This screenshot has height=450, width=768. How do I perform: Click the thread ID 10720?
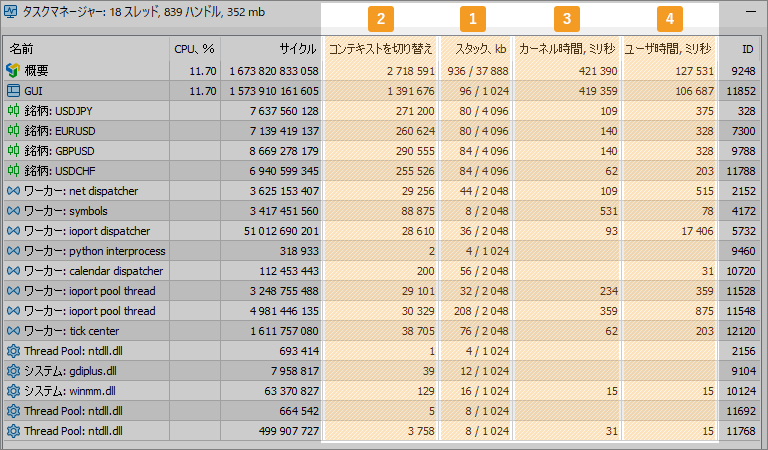(x=741, y=271)
